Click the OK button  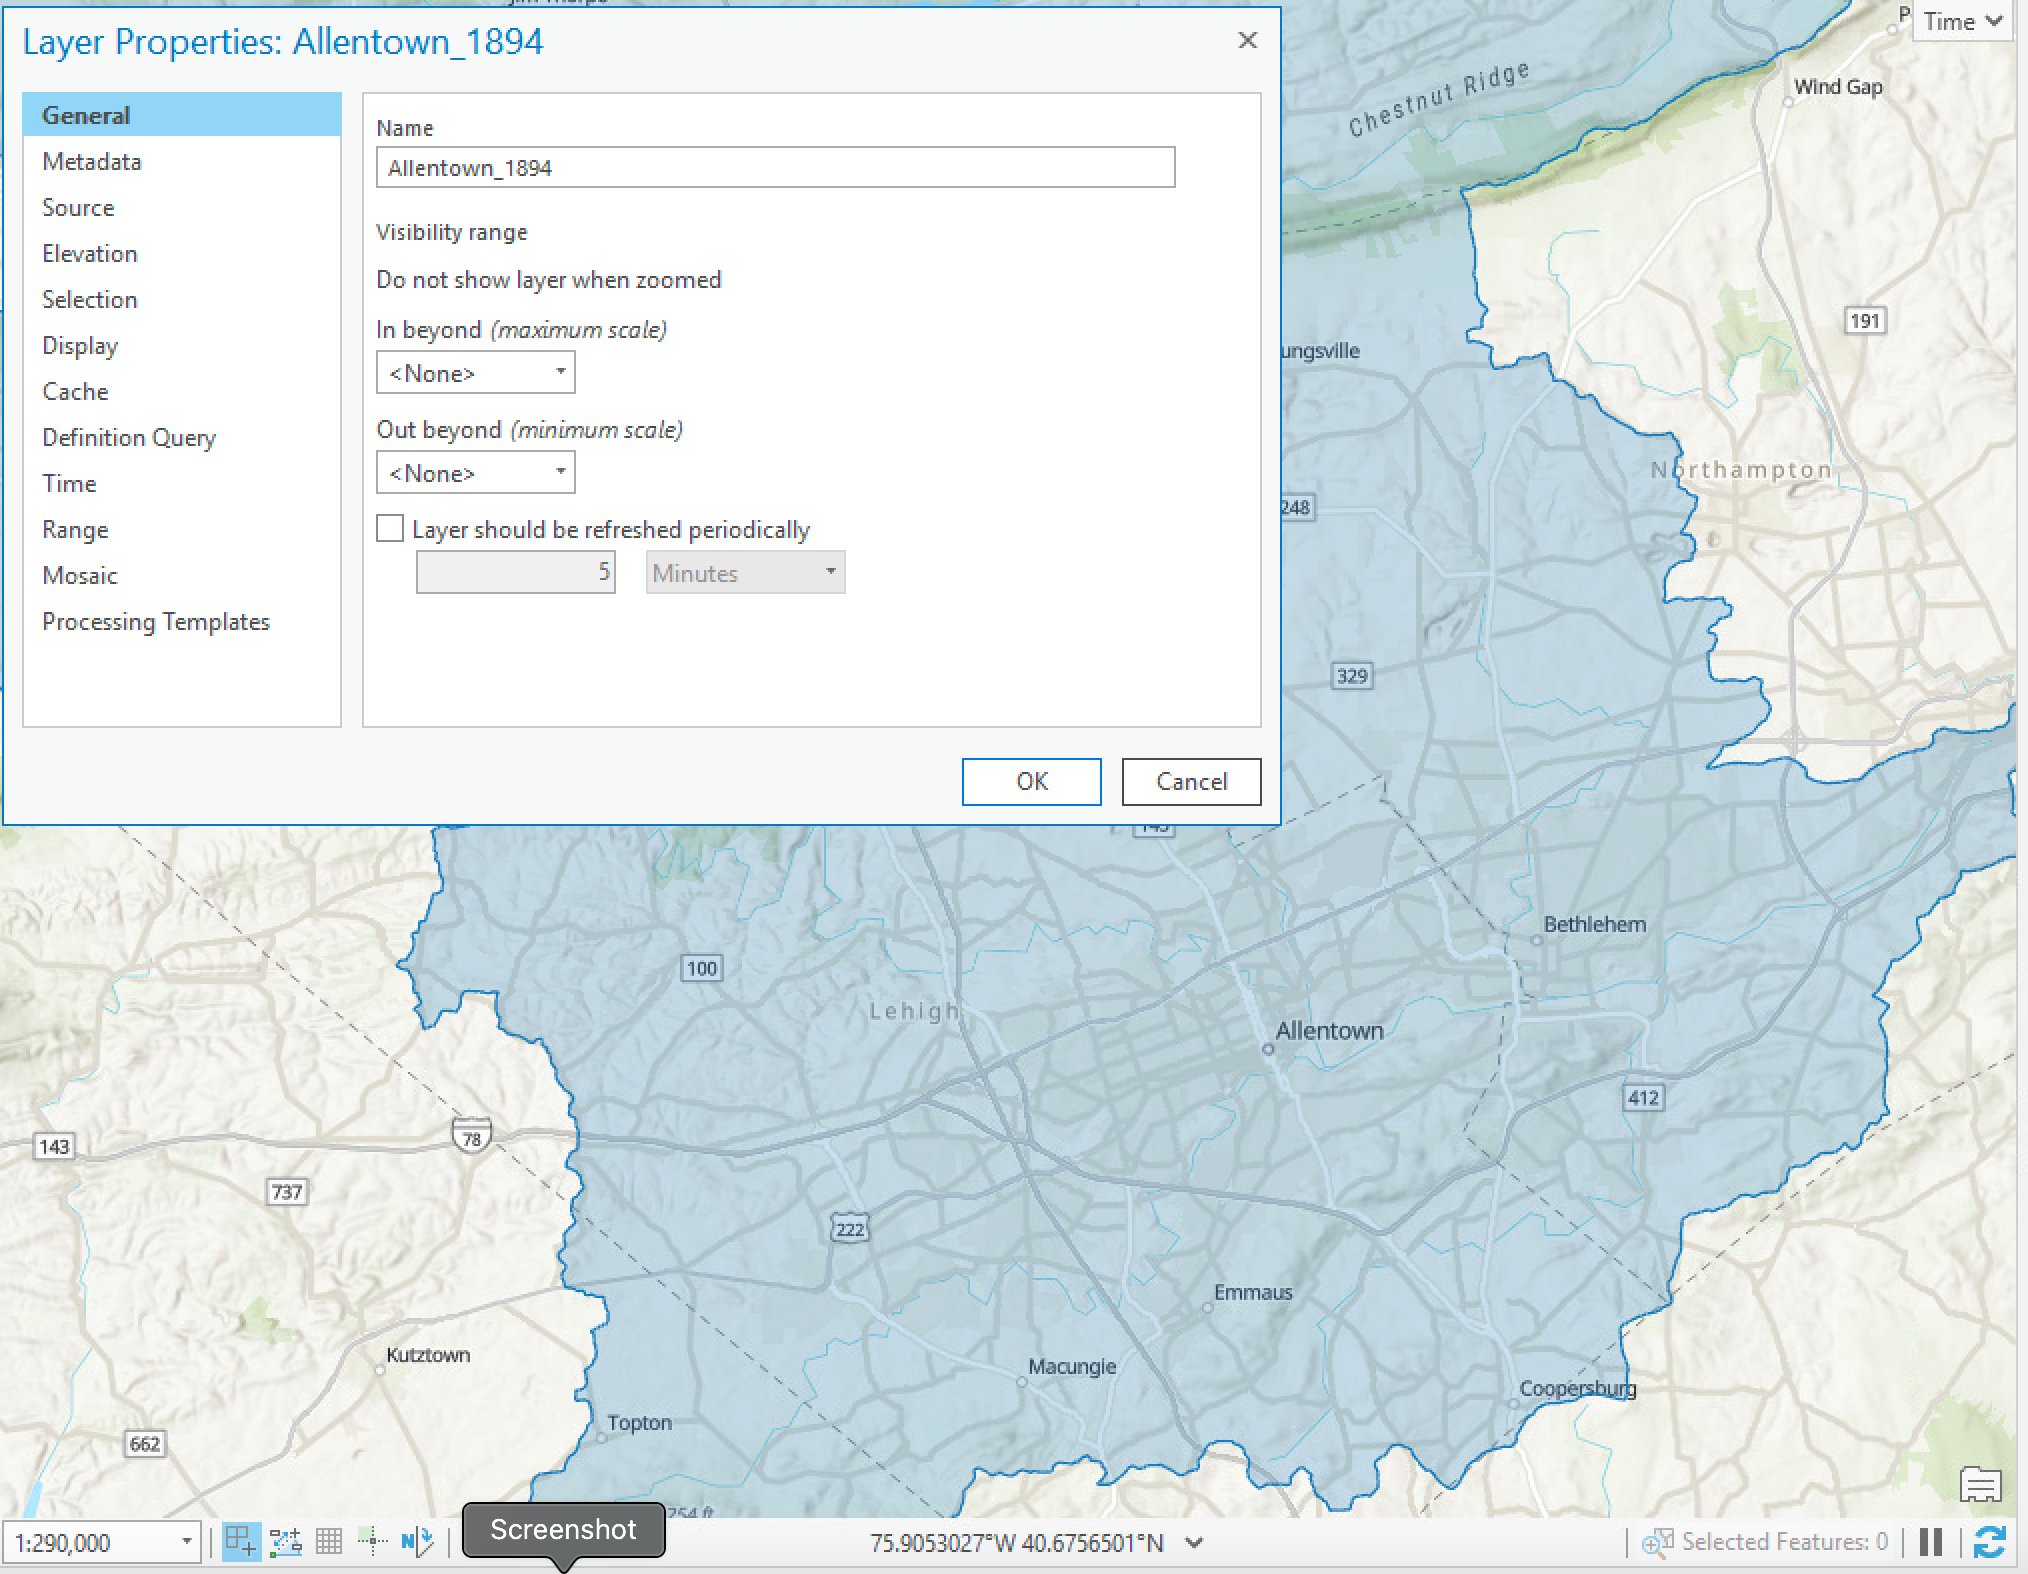(1032, 781)
